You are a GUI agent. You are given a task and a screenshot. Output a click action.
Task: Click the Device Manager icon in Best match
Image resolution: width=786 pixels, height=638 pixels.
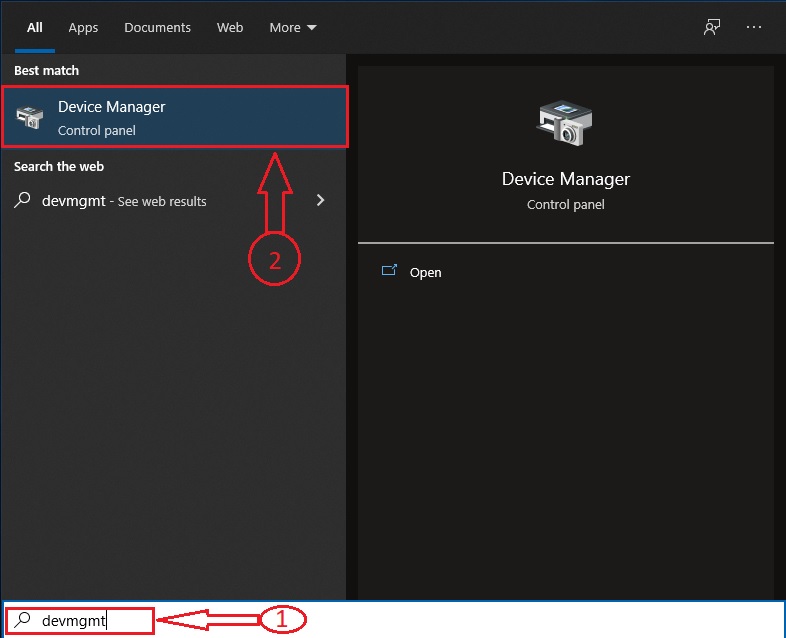coord(30,117)
